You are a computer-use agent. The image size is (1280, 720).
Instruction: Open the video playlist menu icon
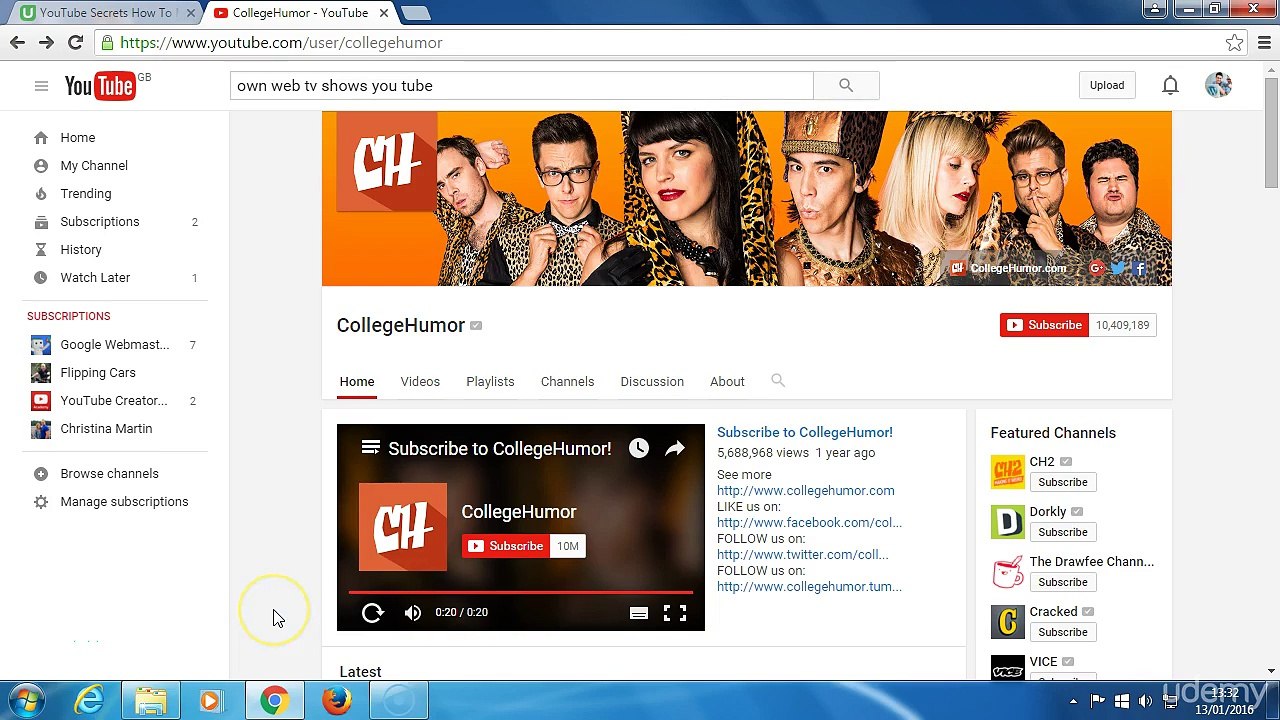coord(371,448)
